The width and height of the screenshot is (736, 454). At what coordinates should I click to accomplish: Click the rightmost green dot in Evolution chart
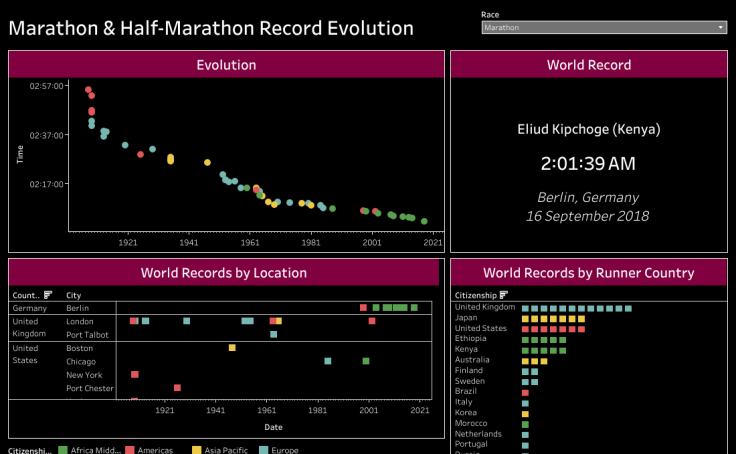[424, 221]
